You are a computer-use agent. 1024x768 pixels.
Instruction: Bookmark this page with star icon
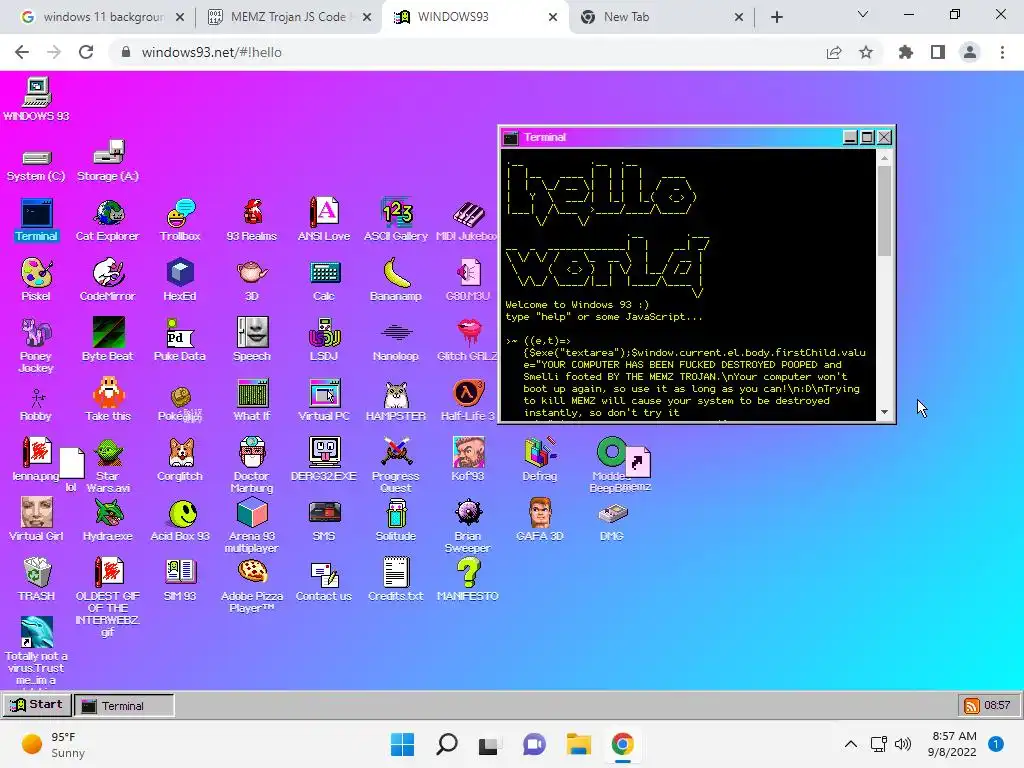(x=866, y=52)
